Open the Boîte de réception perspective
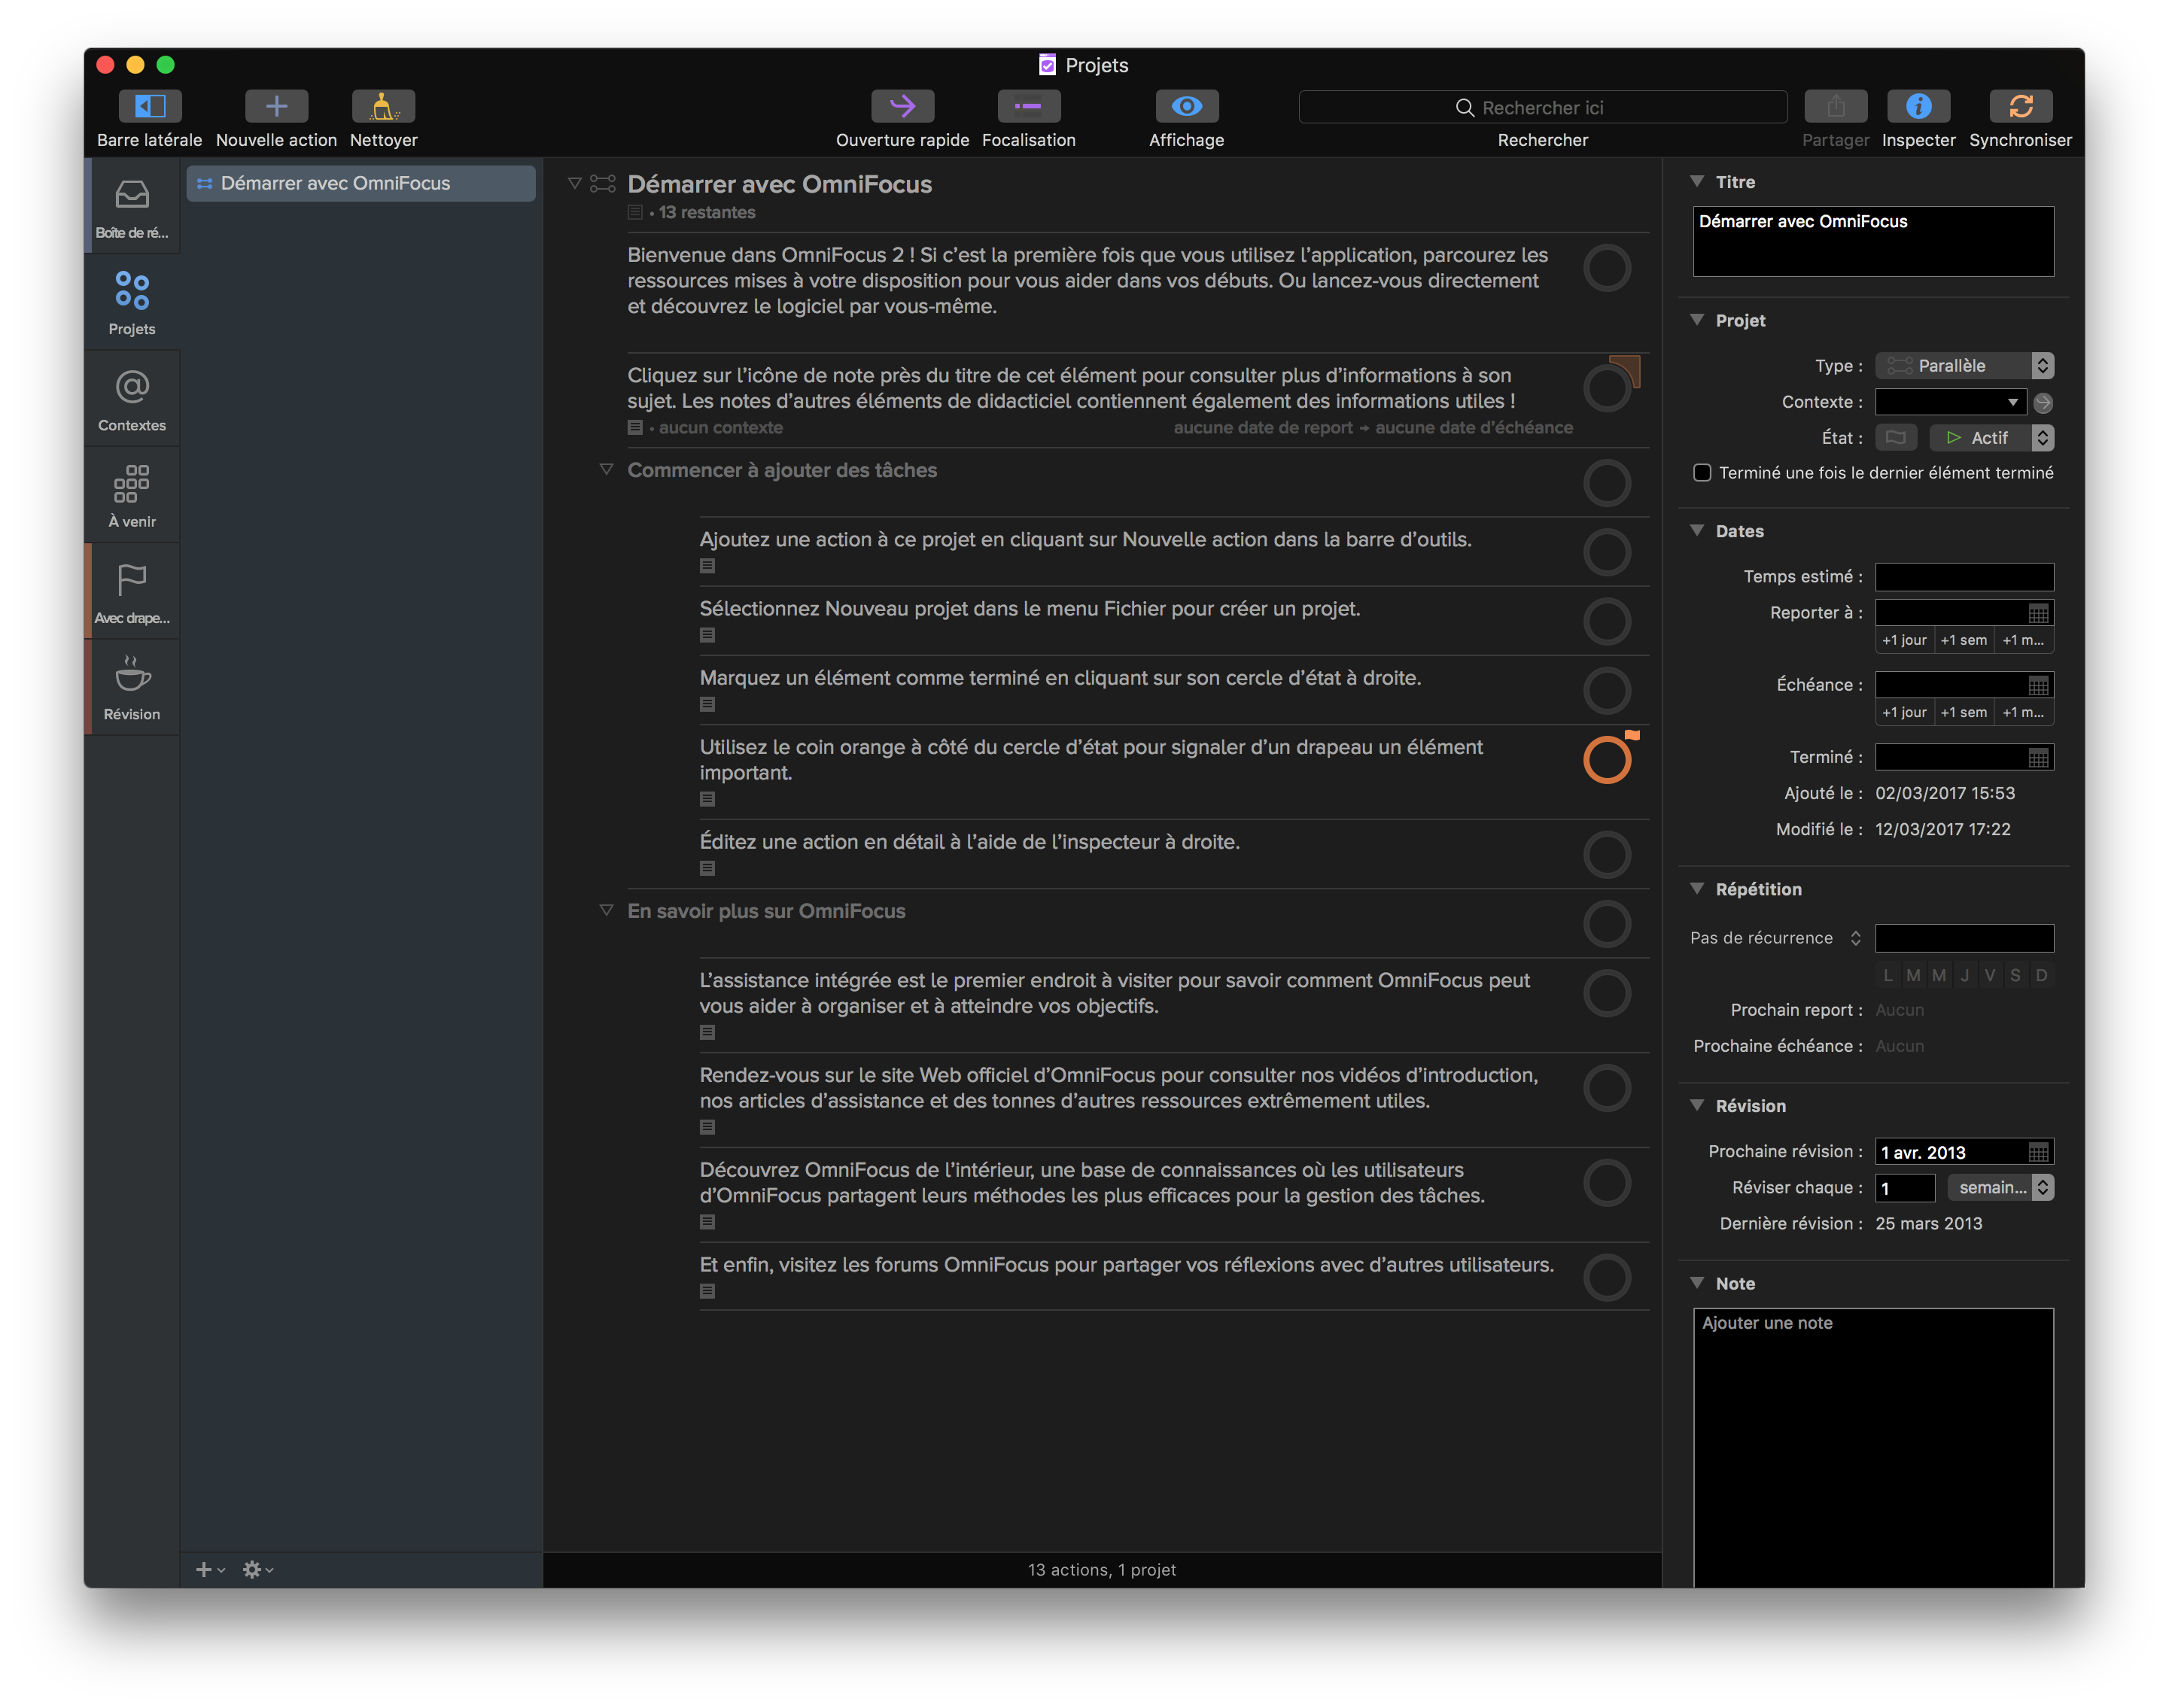 [x=132, y=207]
